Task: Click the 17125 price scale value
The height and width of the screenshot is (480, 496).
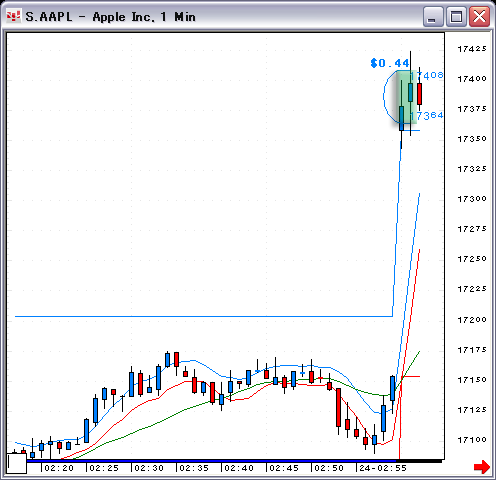Action: 472,410
